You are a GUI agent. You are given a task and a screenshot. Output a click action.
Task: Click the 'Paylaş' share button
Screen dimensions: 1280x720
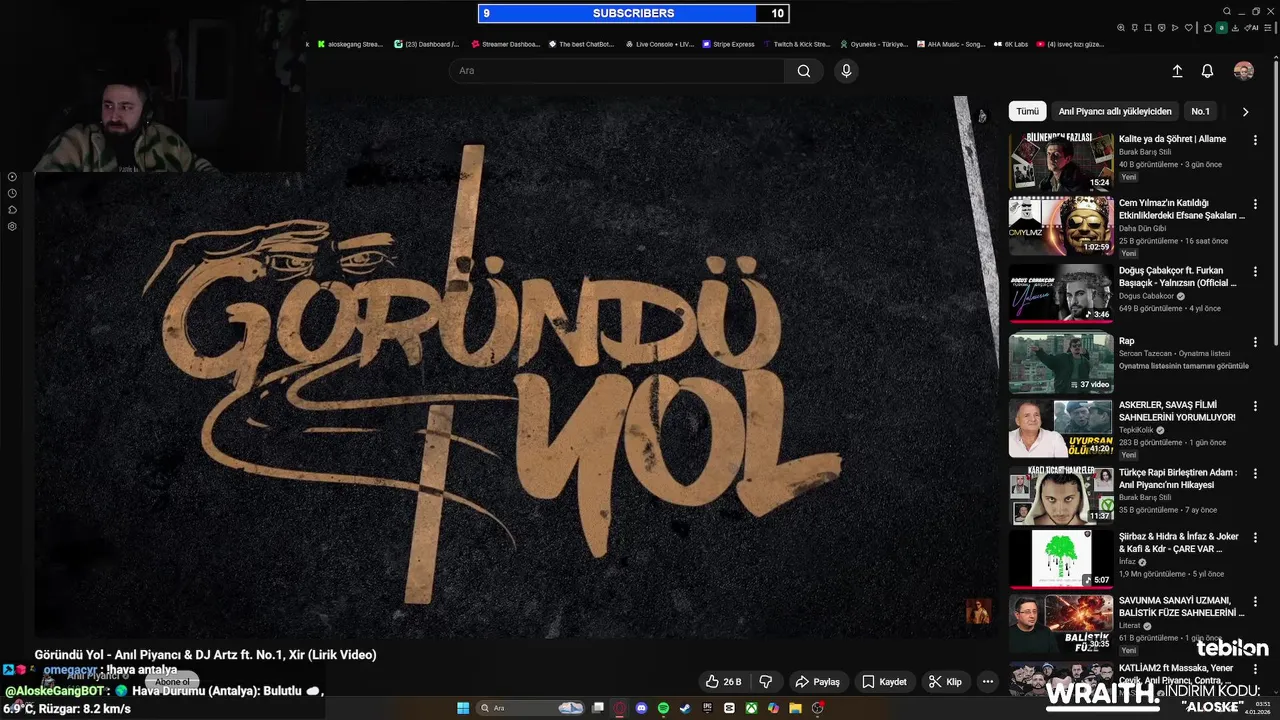(x=818, y=682)
